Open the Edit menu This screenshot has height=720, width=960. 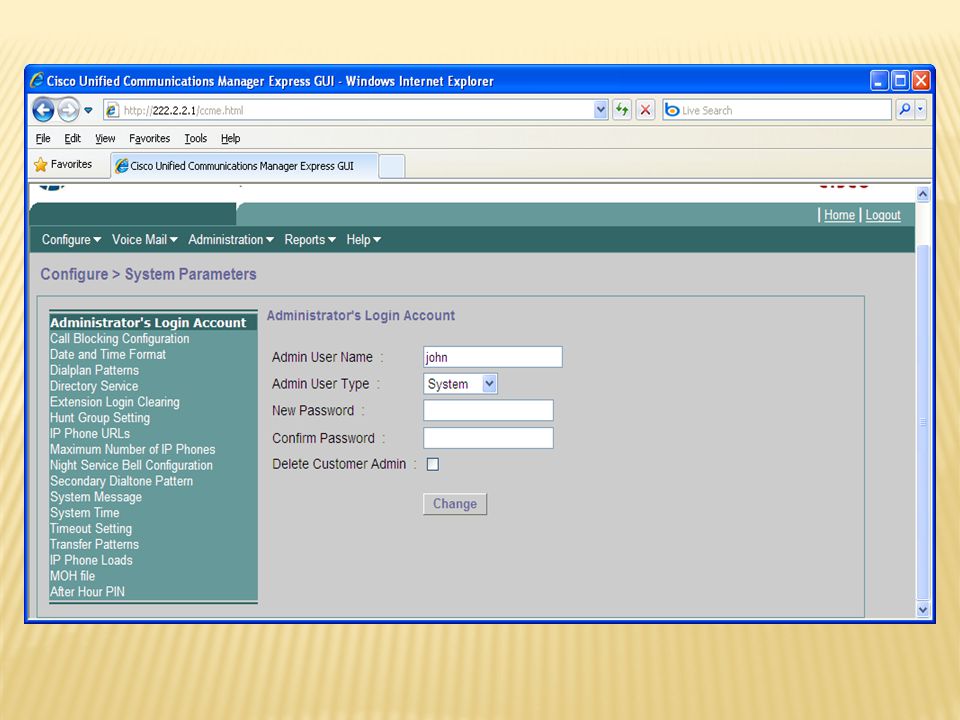tap(72, 138)
